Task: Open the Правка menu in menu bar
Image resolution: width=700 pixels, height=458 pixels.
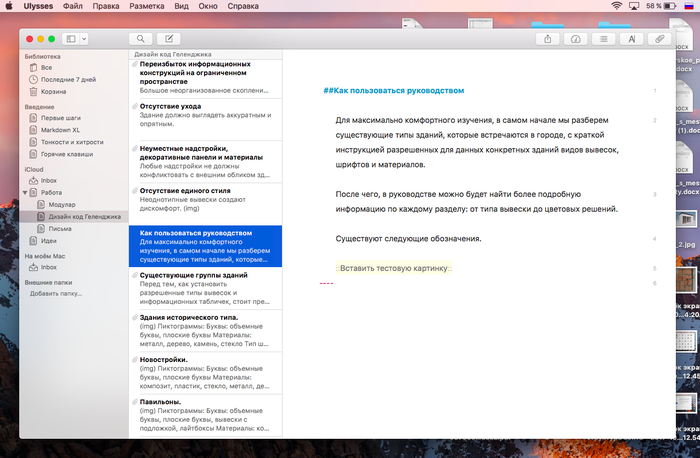Action: [x=105, y=6]
